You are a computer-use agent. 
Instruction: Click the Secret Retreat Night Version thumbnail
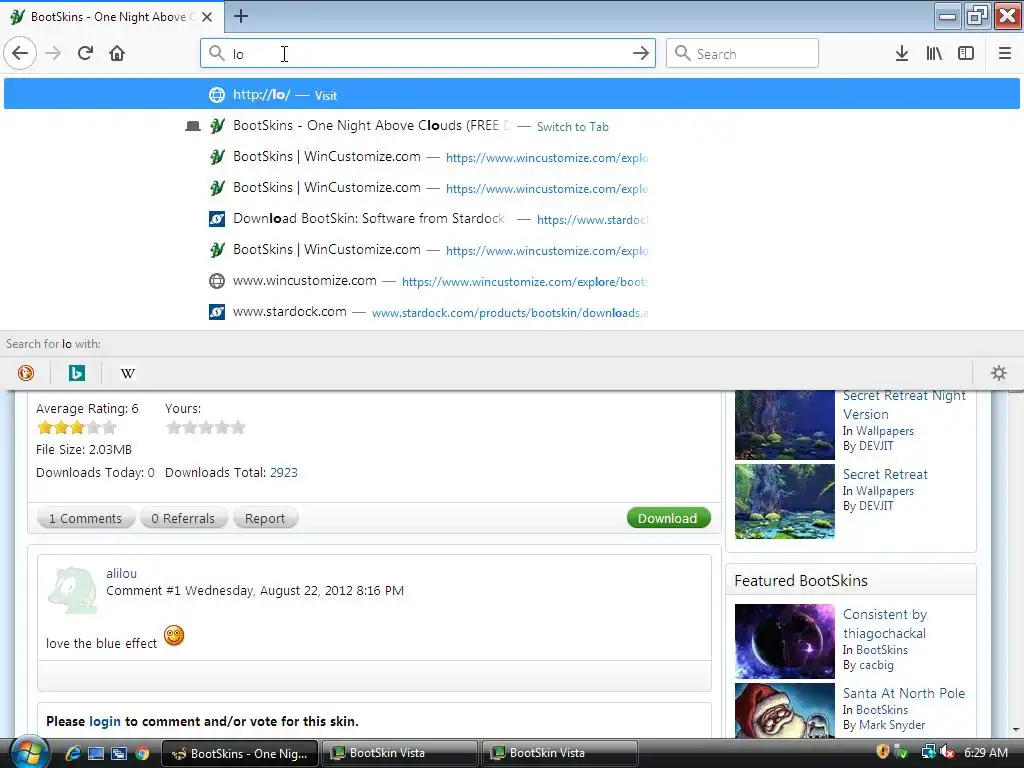(784, 424)
